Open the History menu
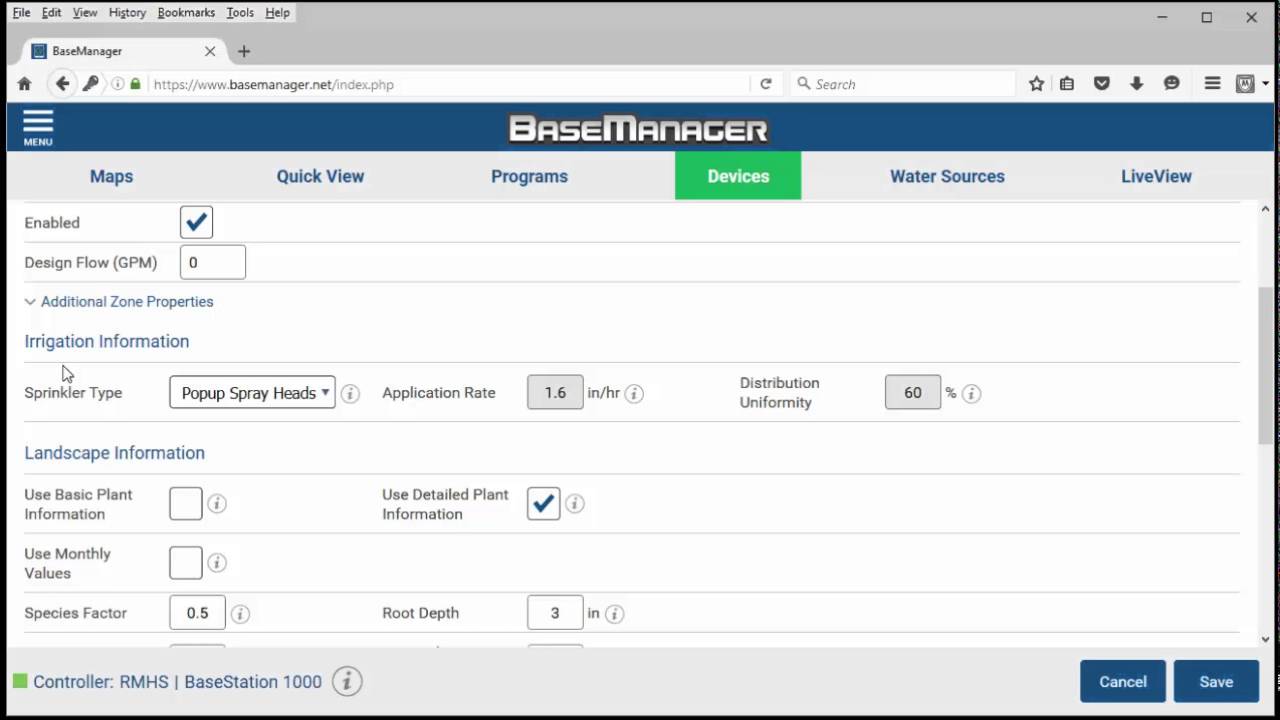Image resolution: width=1280 pixels, height=720 pixels. pyautogui.click(x=127, y=12)
